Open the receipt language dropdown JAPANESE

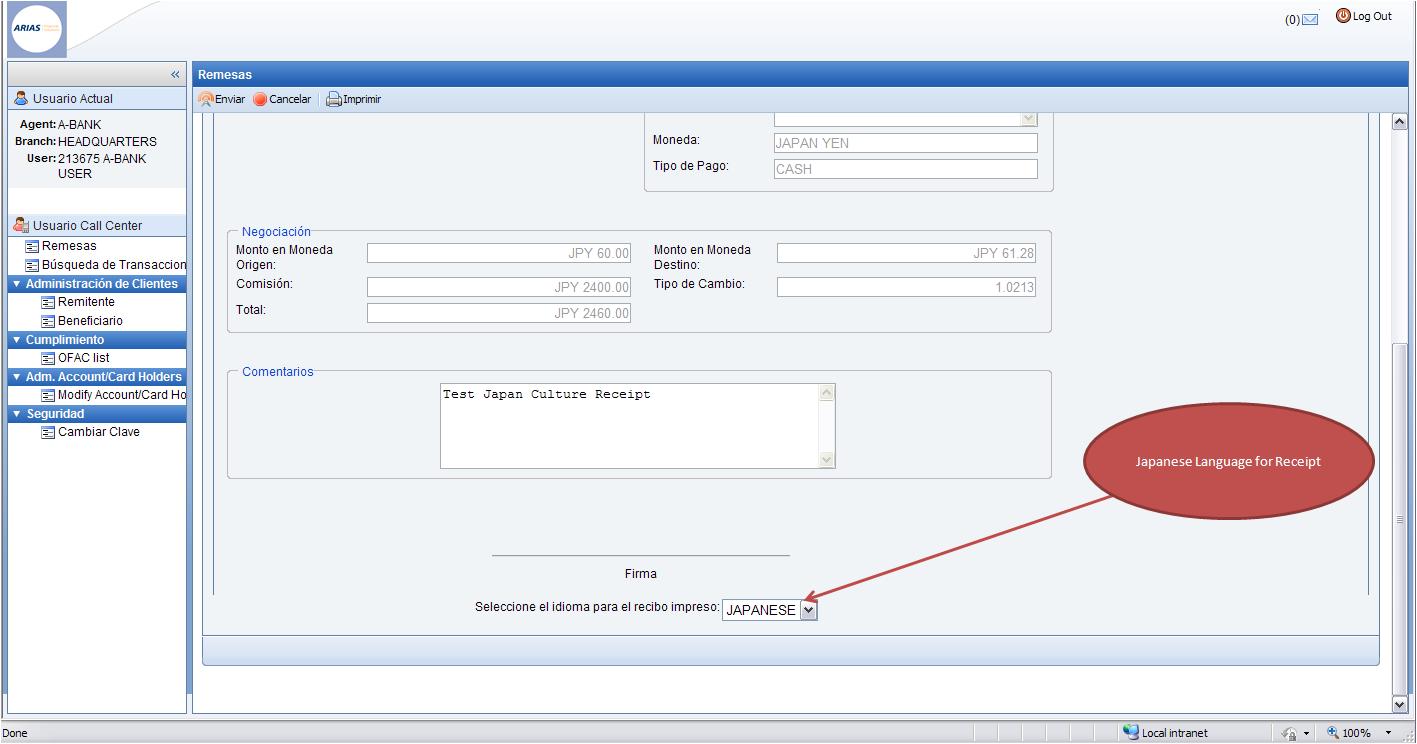pos(769,610)
